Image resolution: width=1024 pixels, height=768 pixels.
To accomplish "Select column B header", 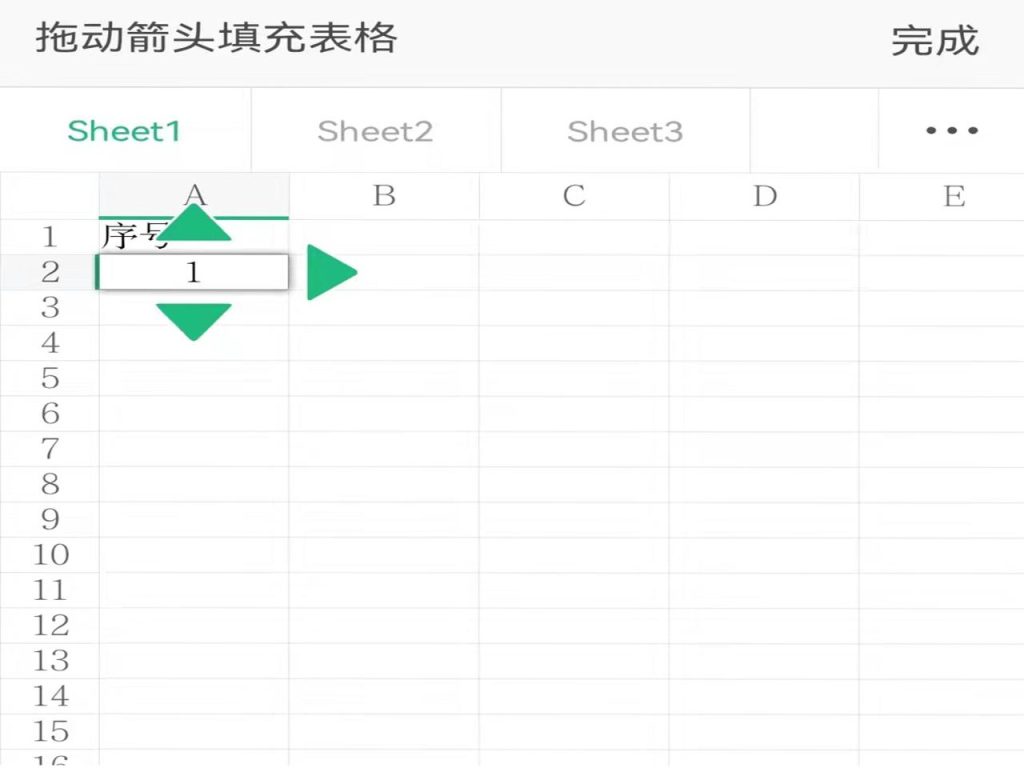I will [384, 196].
